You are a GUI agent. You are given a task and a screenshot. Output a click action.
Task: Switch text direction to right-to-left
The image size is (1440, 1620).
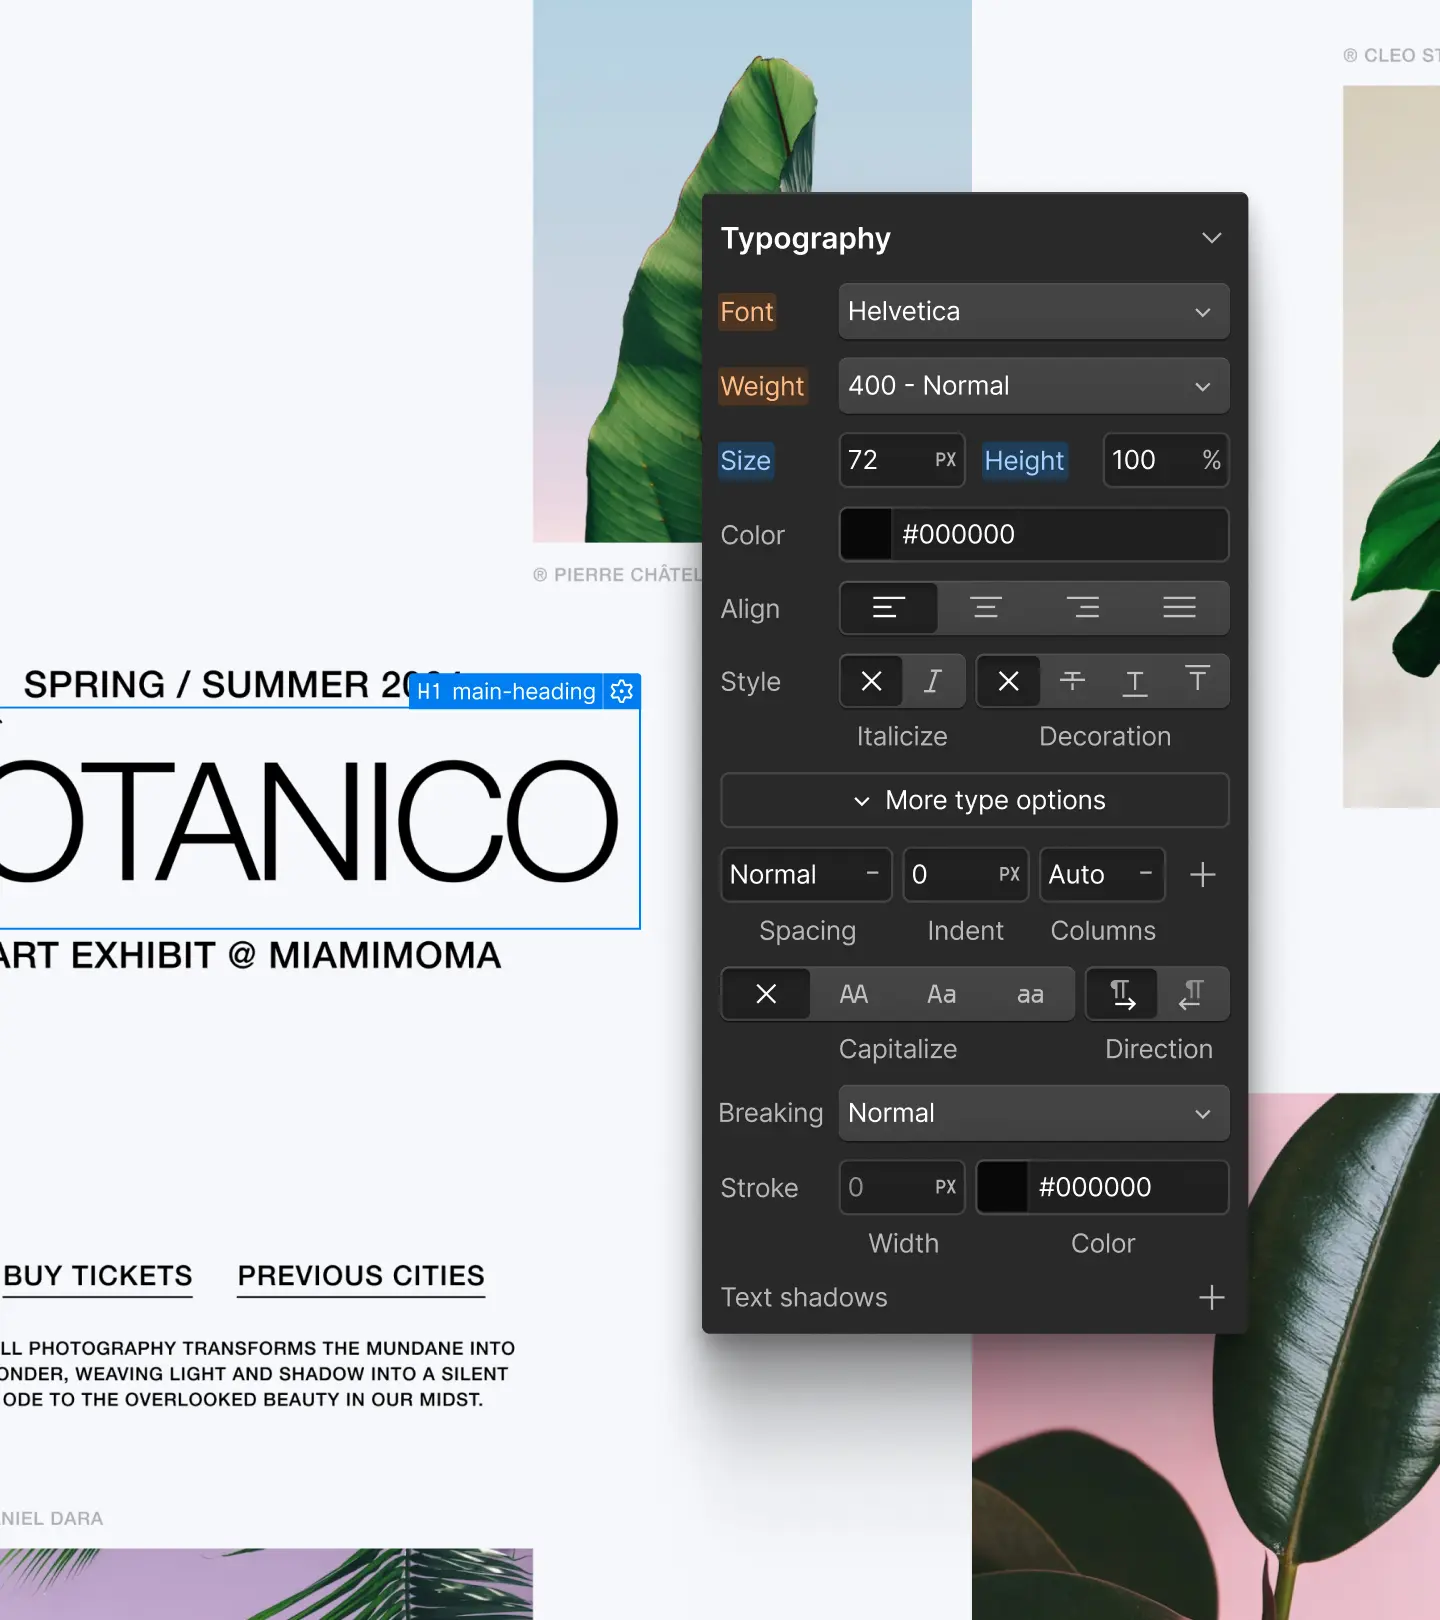point(1191,994)
